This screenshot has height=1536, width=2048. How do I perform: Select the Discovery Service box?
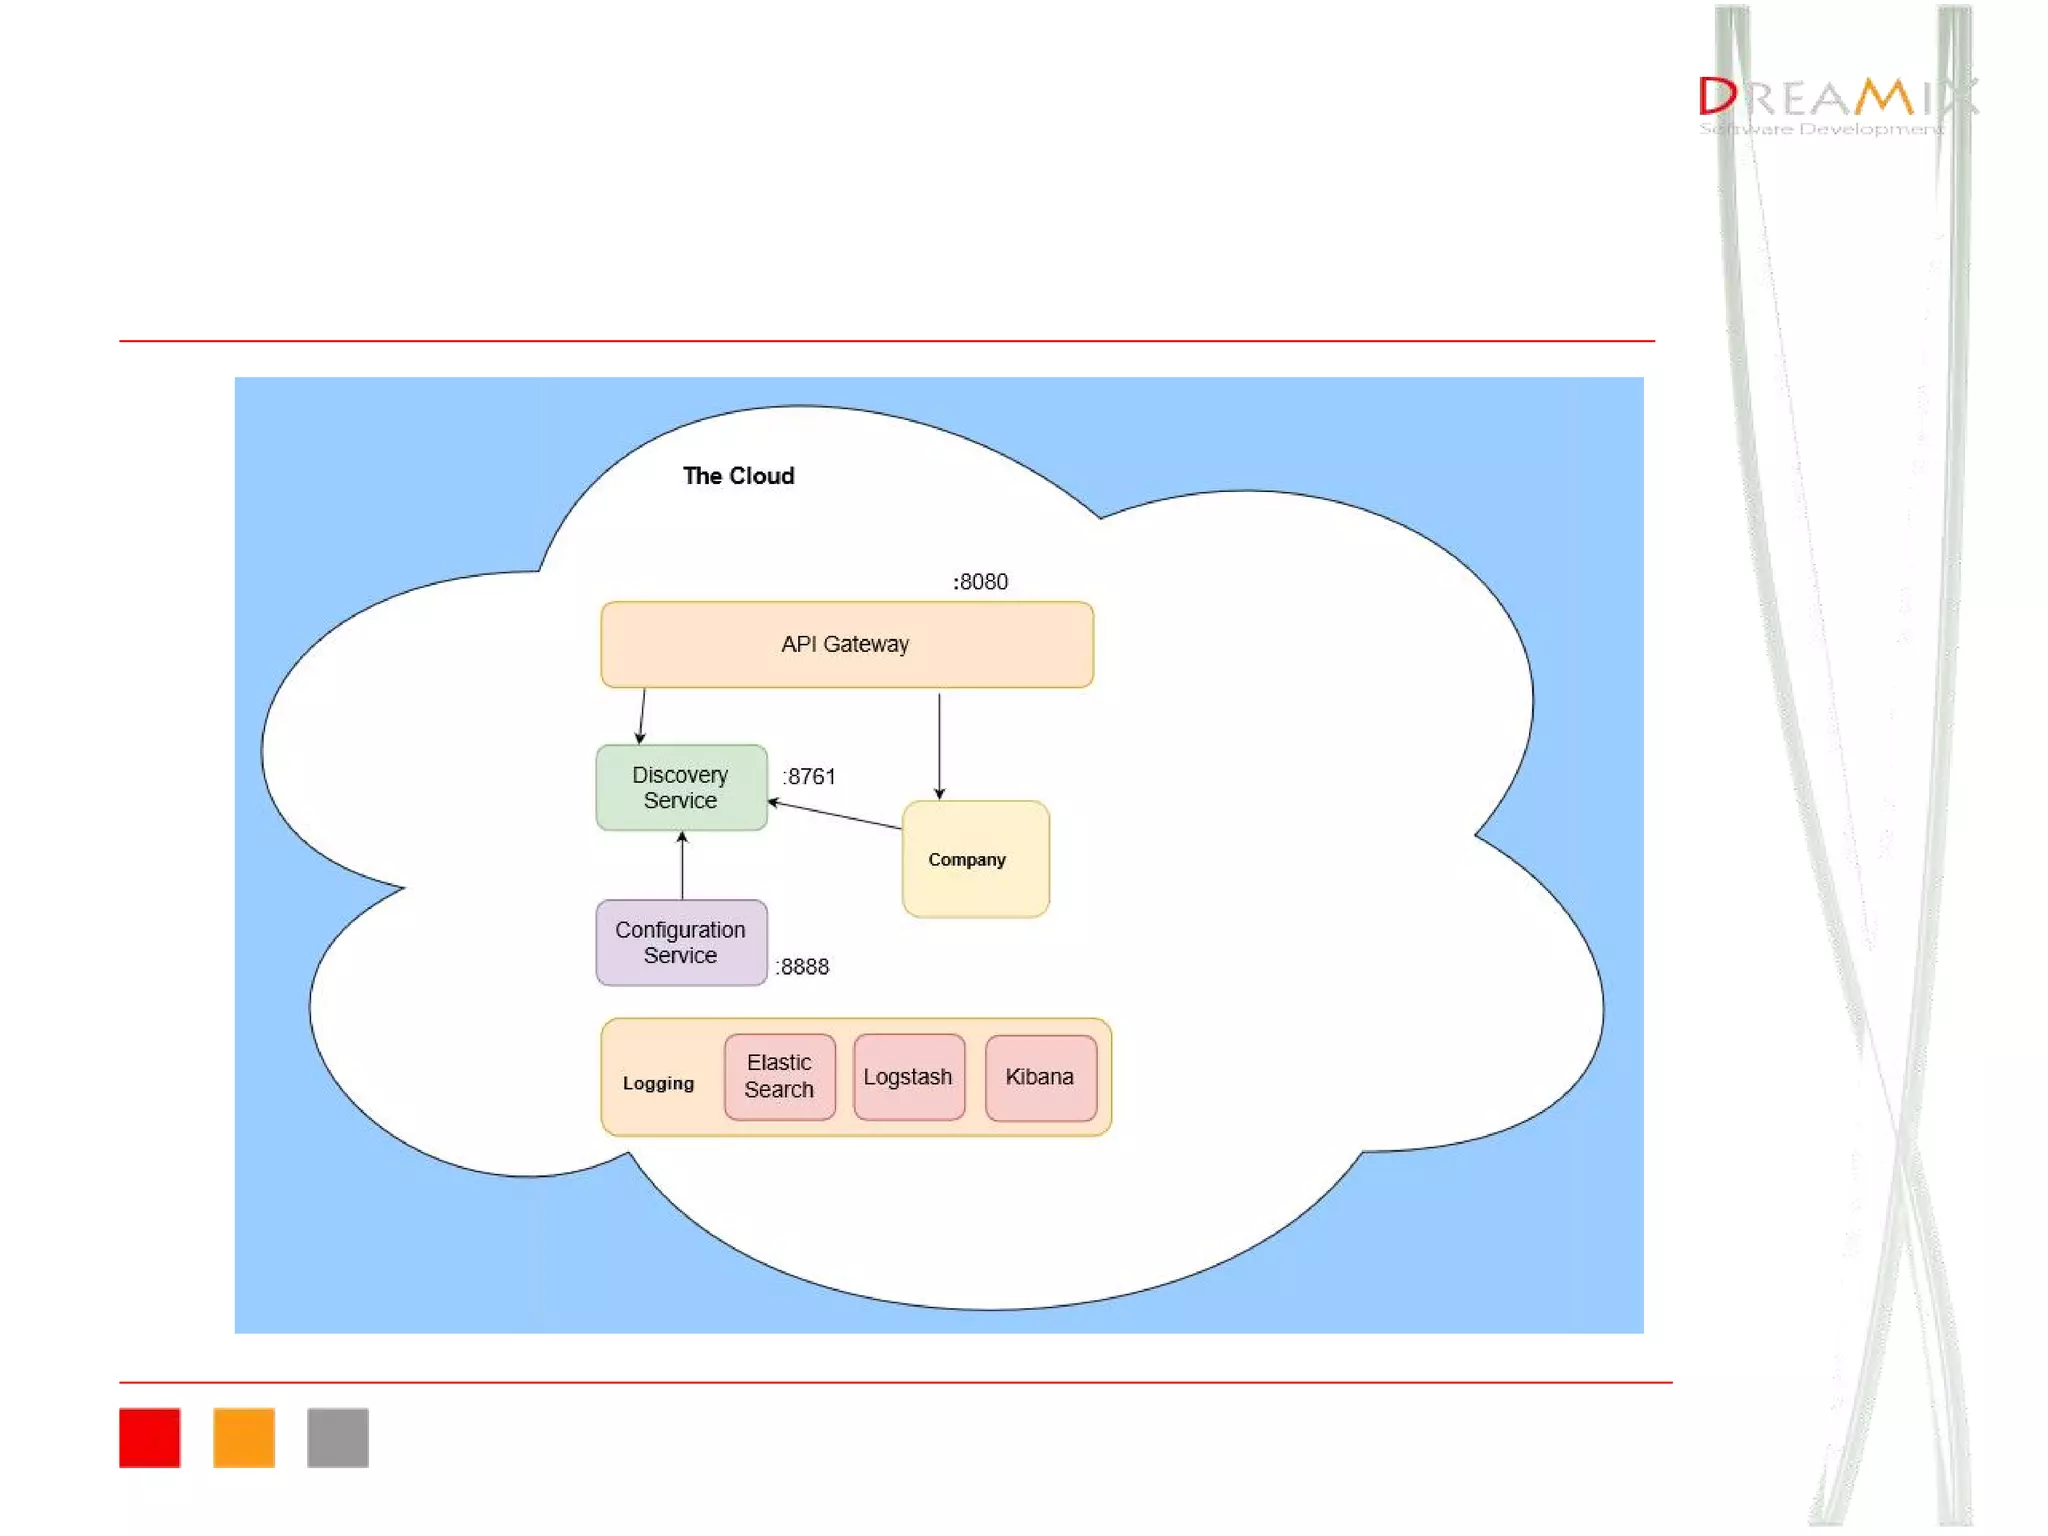[x=681, y=787]
